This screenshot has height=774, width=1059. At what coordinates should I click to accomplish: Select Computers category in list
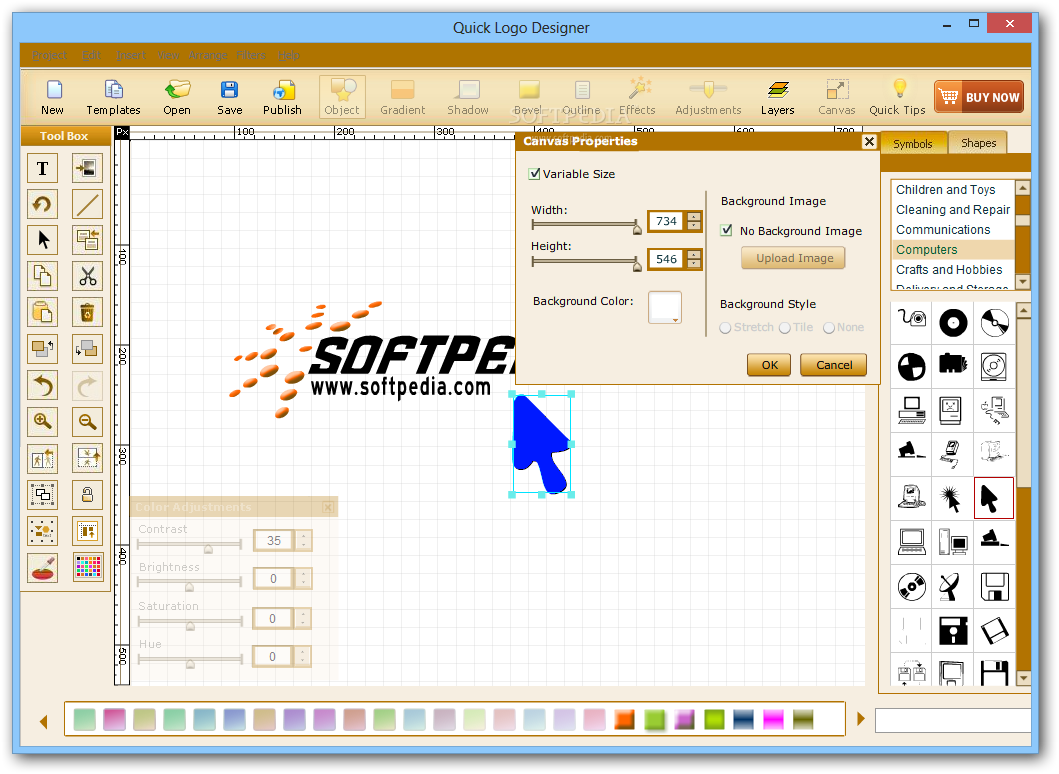point(952,249)
